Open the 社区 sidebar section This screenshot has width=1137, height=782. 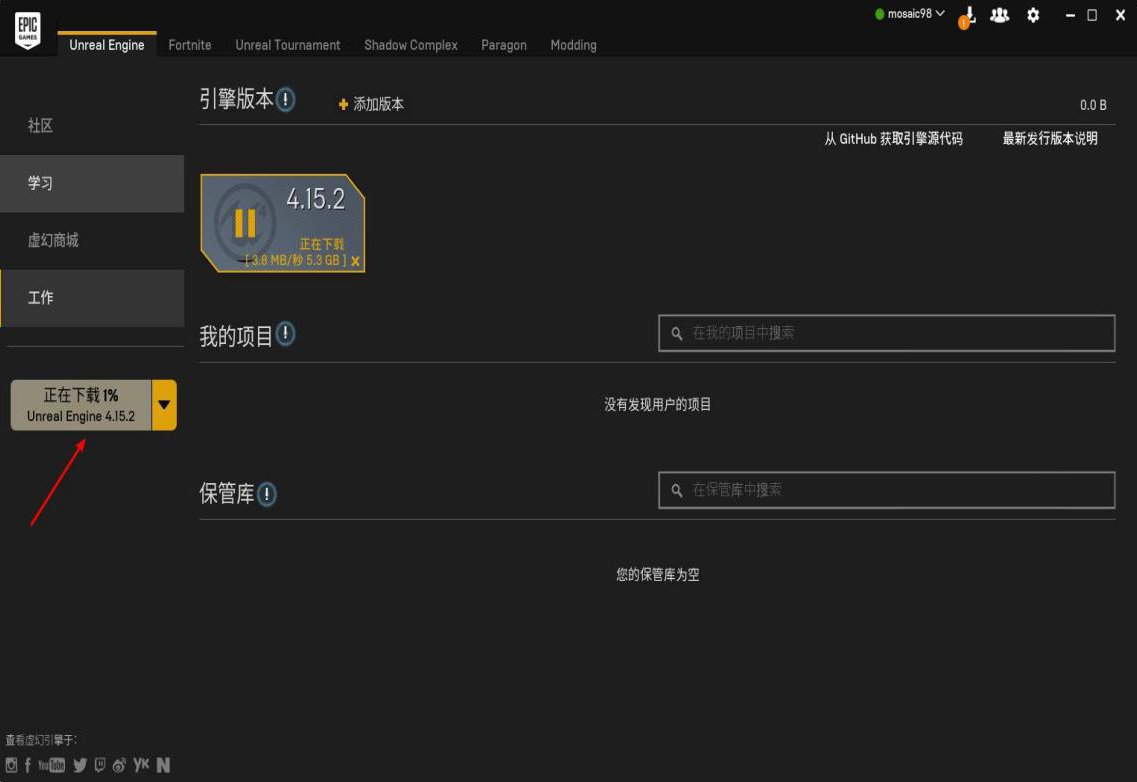point(92,125)
